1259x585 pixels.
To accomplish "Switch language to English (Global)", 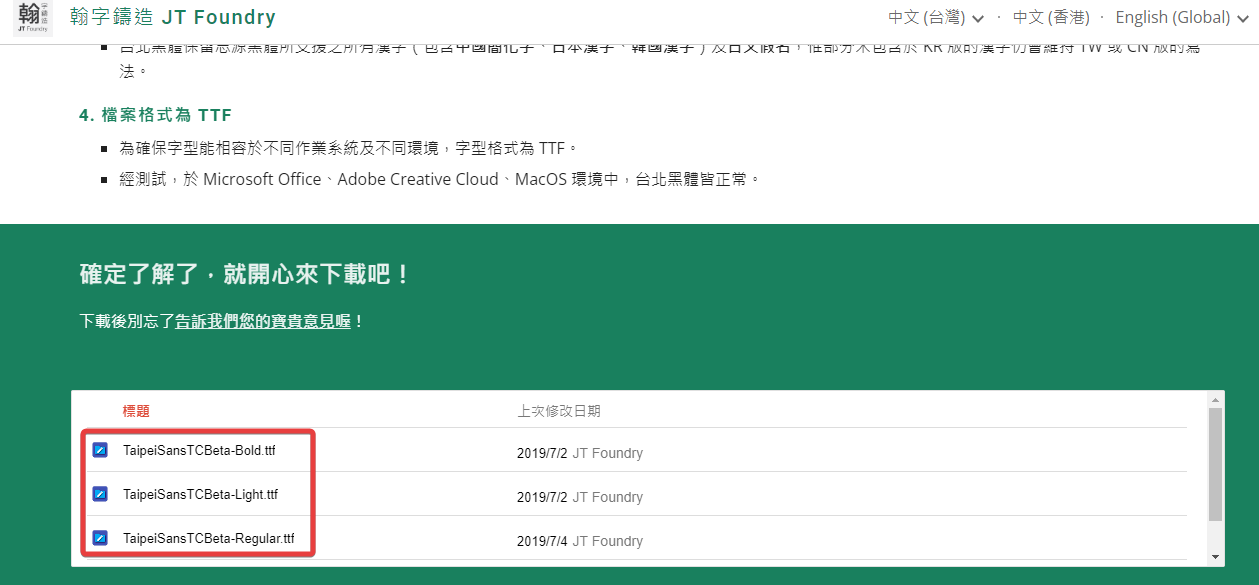I will (1172, 17).
